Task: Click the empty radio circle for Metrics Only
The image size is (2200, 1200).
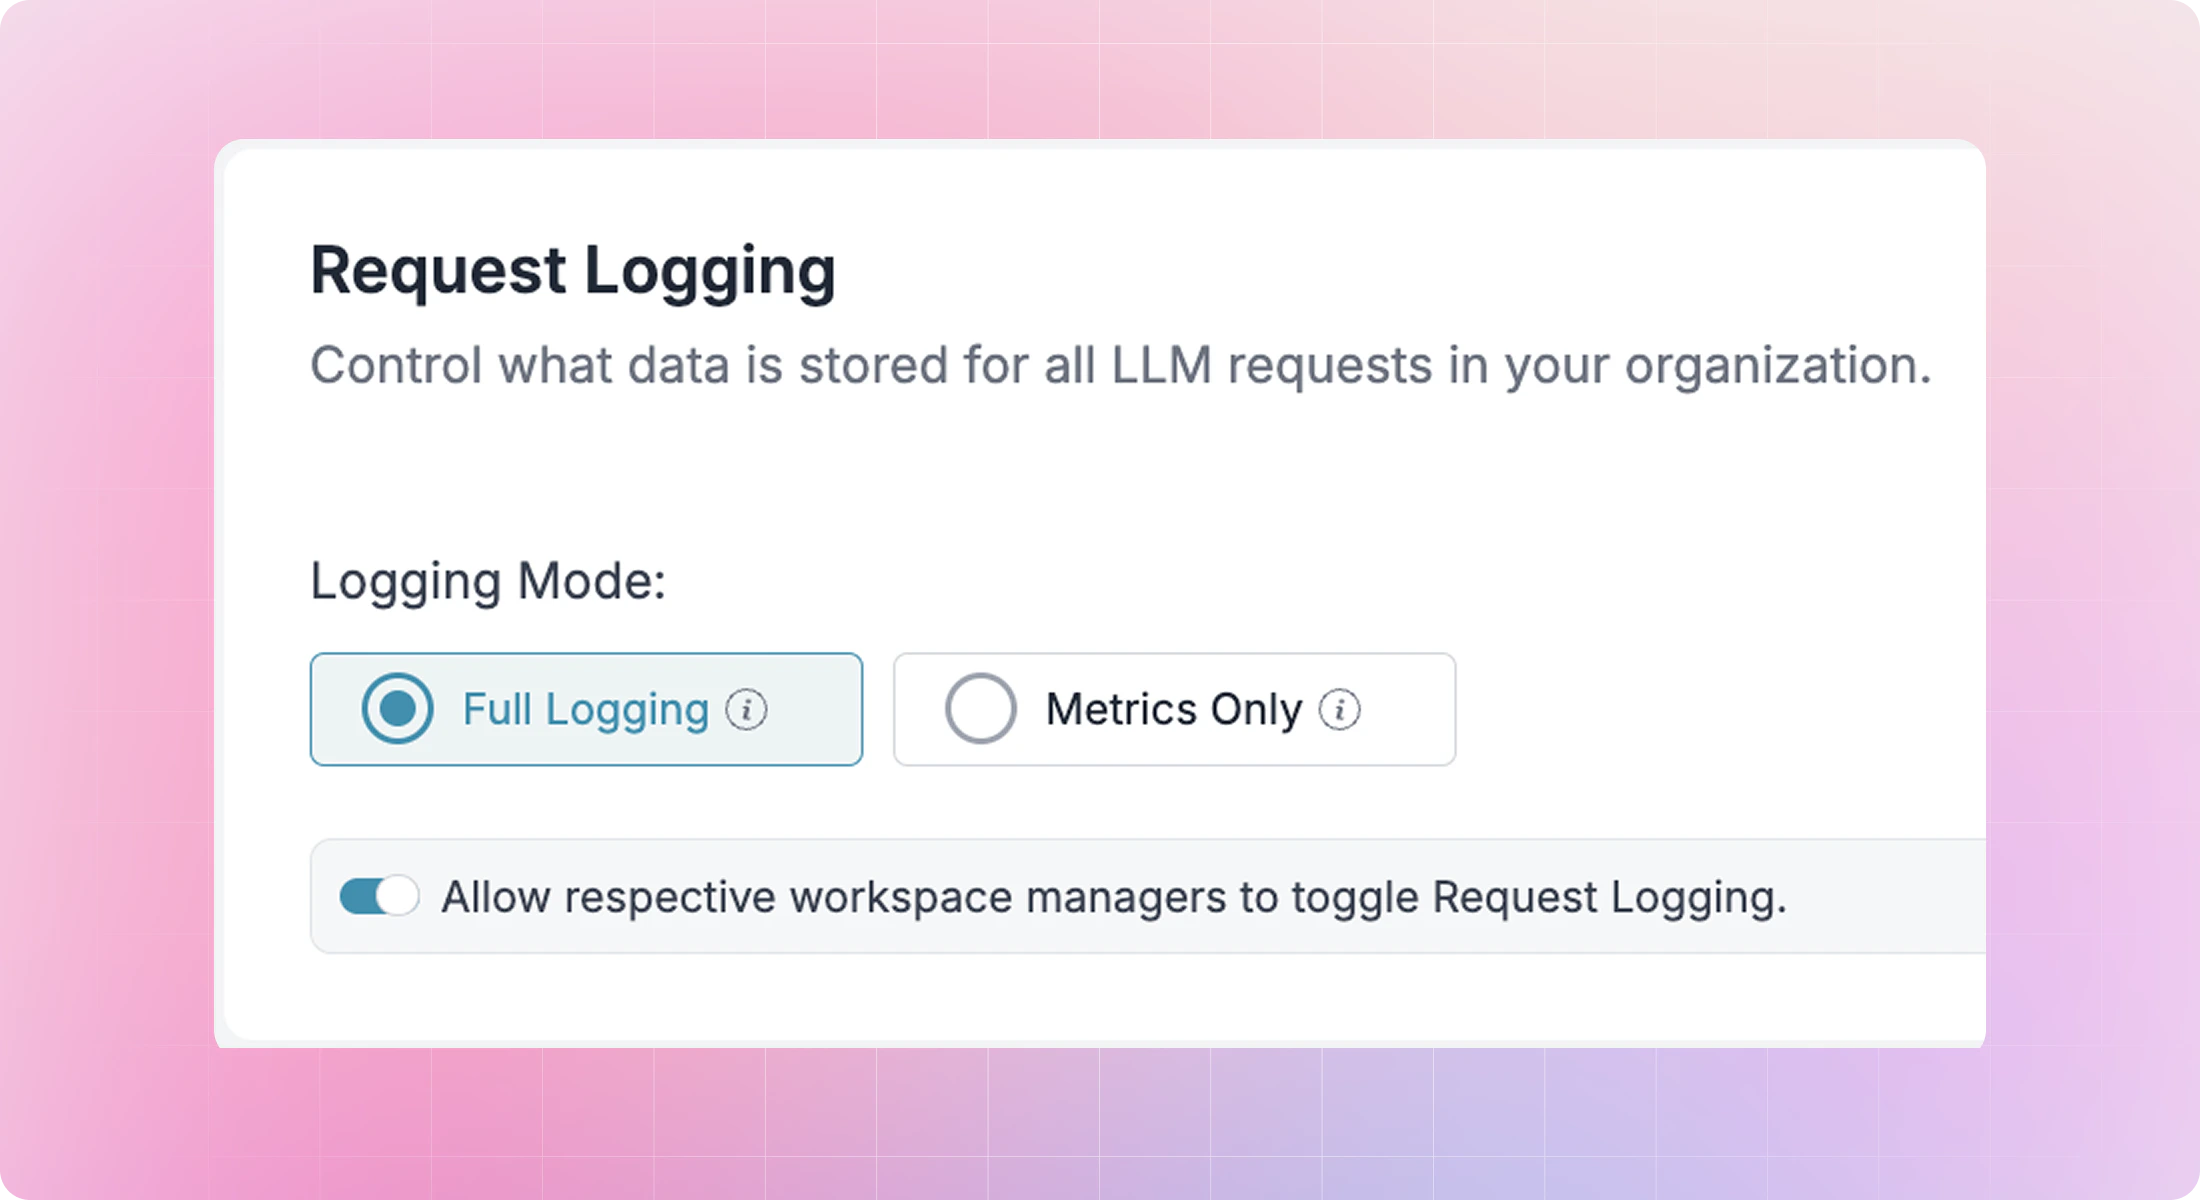Action: coord(981,709)
